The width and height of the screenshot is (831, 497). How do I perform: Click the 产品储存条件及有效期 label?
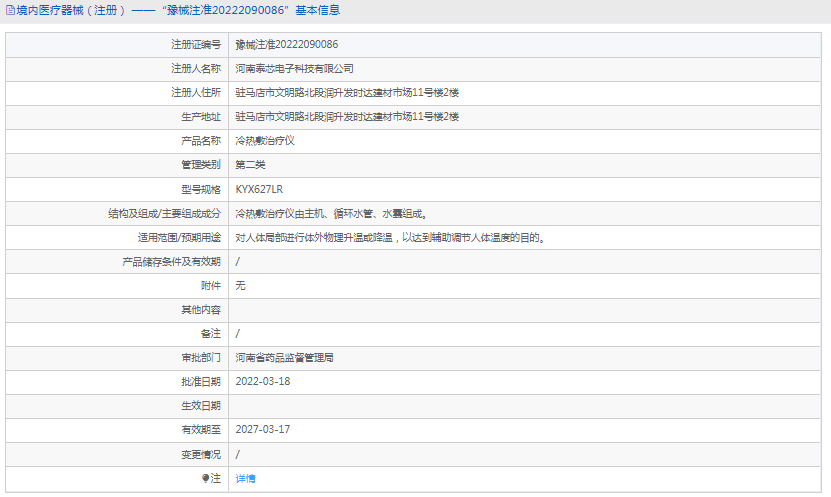[x=171, y=262]
